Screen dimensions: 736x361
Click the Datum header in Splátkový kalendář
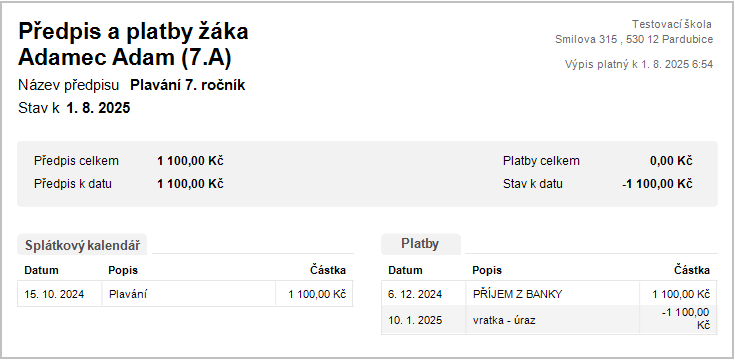point(41,270)
